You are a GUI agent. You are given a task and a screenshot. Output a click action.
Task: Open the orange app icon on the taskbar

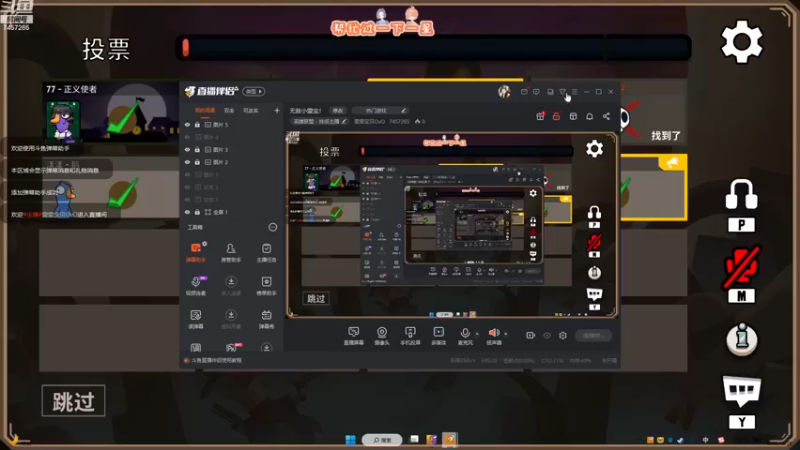[449, 439]
